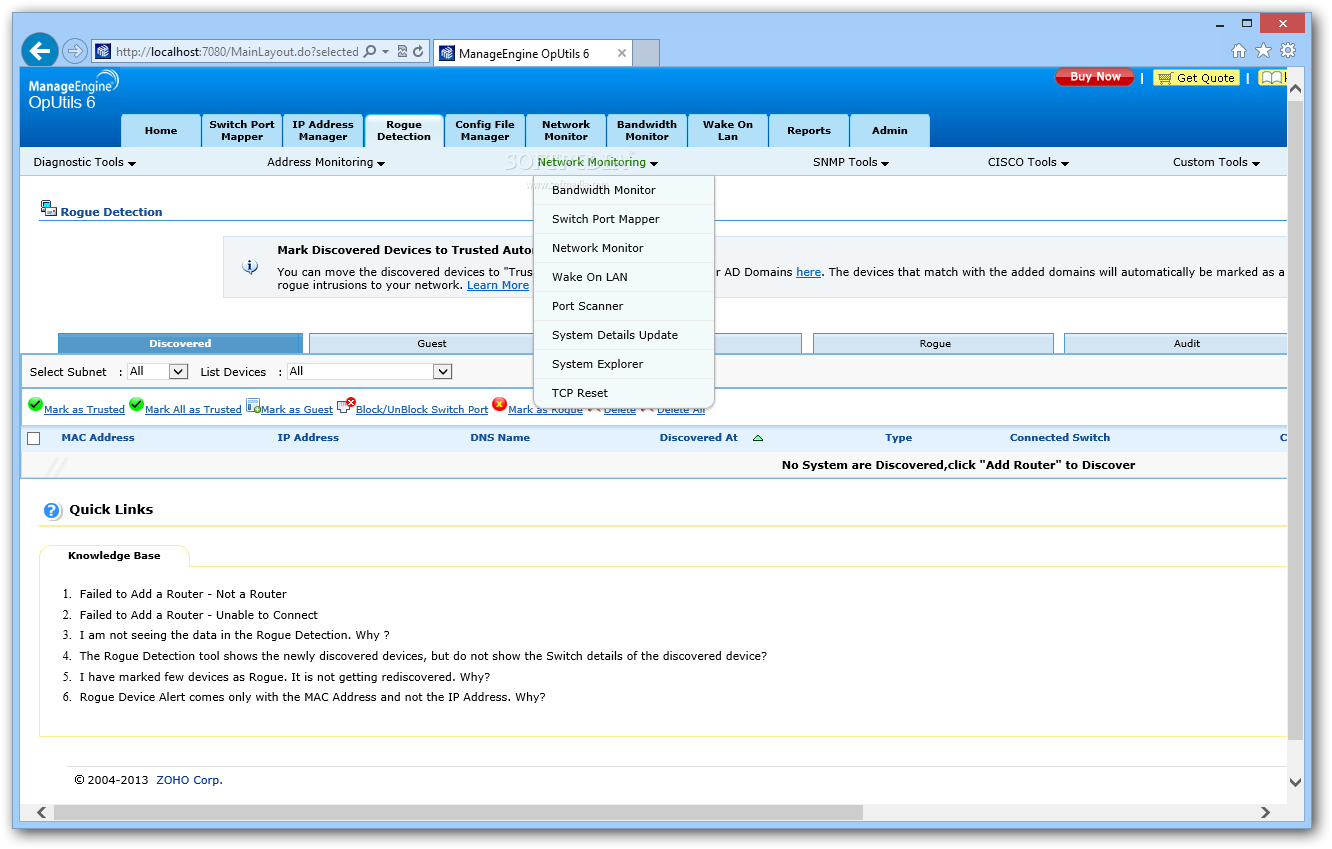Screen dimensions: 1332x849
Task: Open the ZOHO Corp. footer link
Action: (x=189, y=780)
